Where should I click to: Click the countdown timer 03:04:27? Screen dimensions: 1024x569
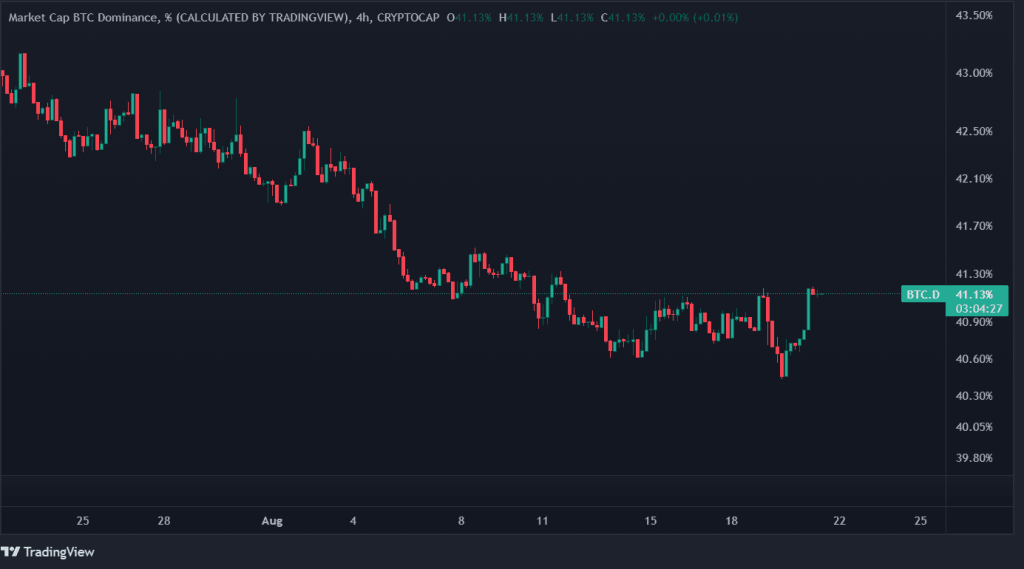click(978, 308)
